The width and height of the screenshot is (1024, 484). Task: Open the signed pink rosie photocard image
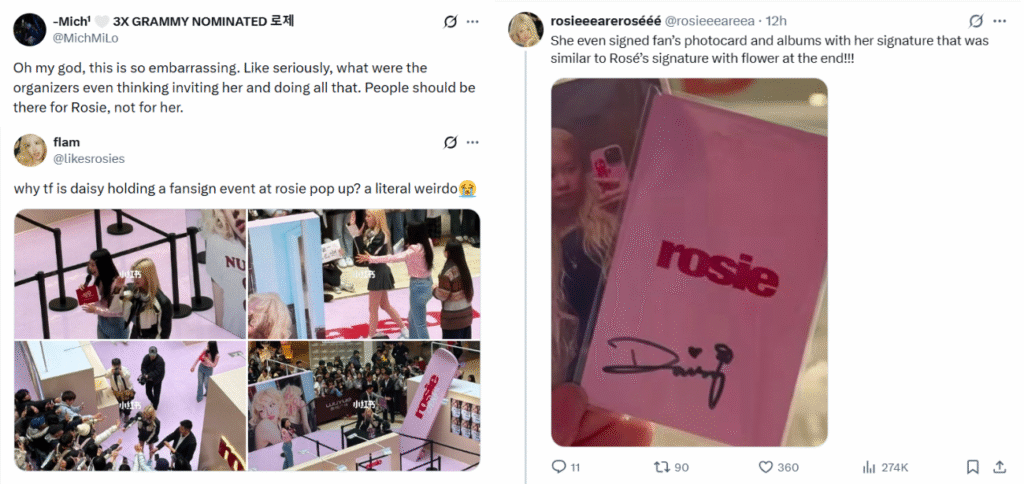(689, 263)
